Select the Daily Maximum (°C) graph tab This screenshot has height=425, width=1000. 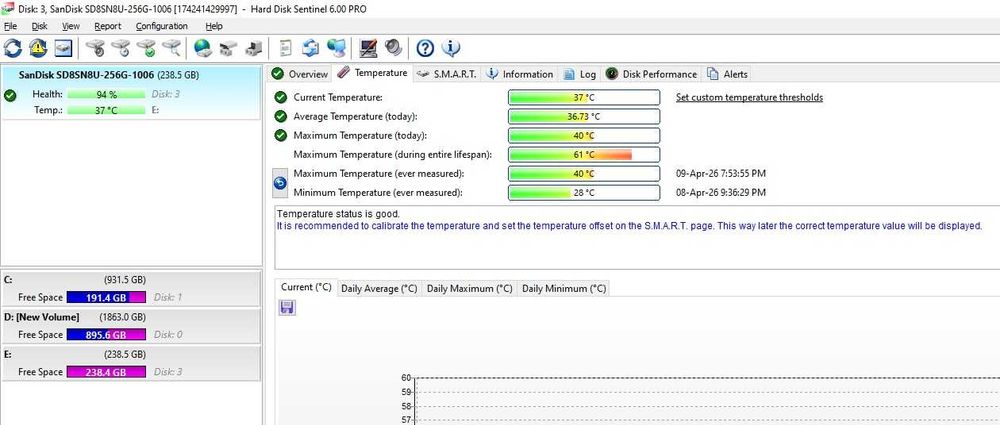point(469,288)
